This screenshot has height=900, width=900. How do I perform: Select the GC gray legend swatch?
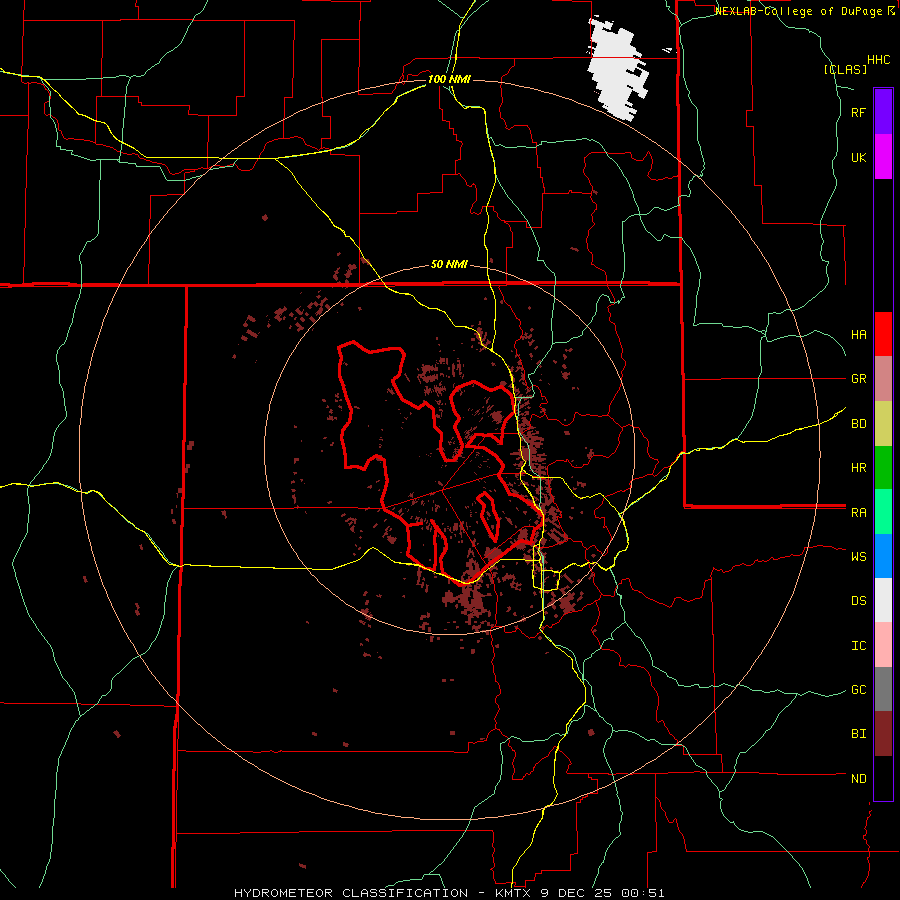coord(883,689)
